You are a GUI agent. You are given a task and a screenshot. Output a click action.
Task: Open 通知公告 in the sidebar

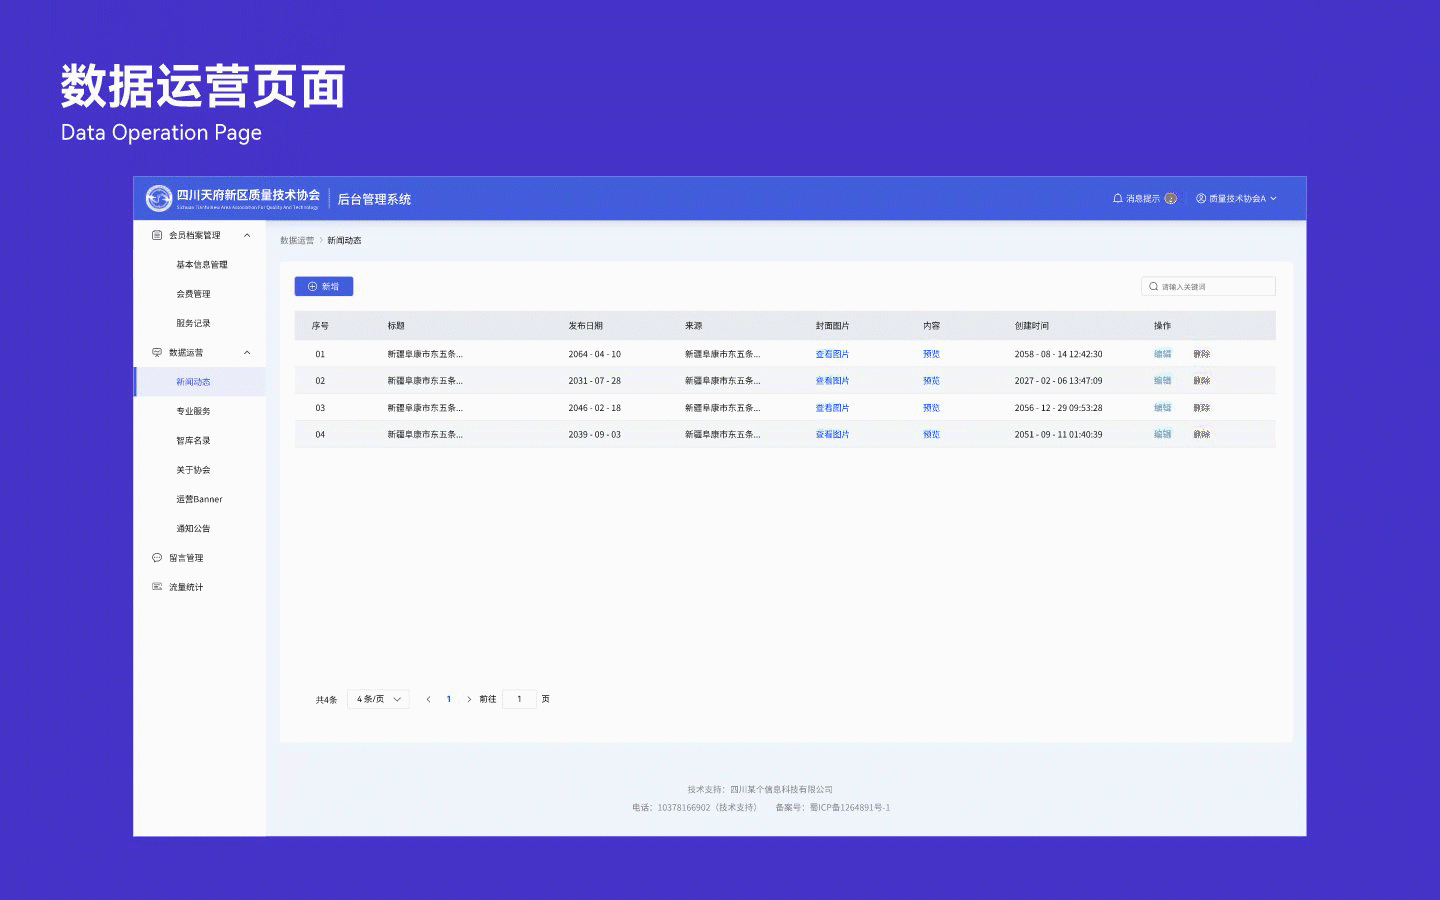194,528
